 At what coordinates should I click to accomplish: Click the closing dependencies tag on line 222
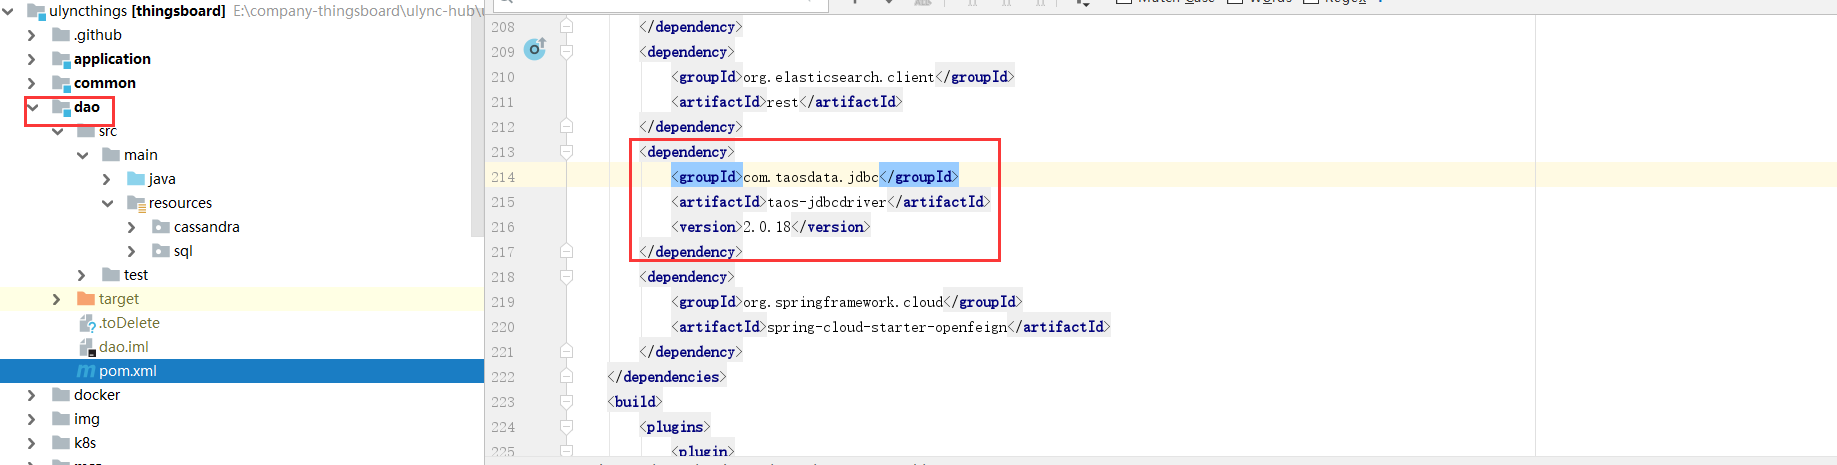[667, 377]
